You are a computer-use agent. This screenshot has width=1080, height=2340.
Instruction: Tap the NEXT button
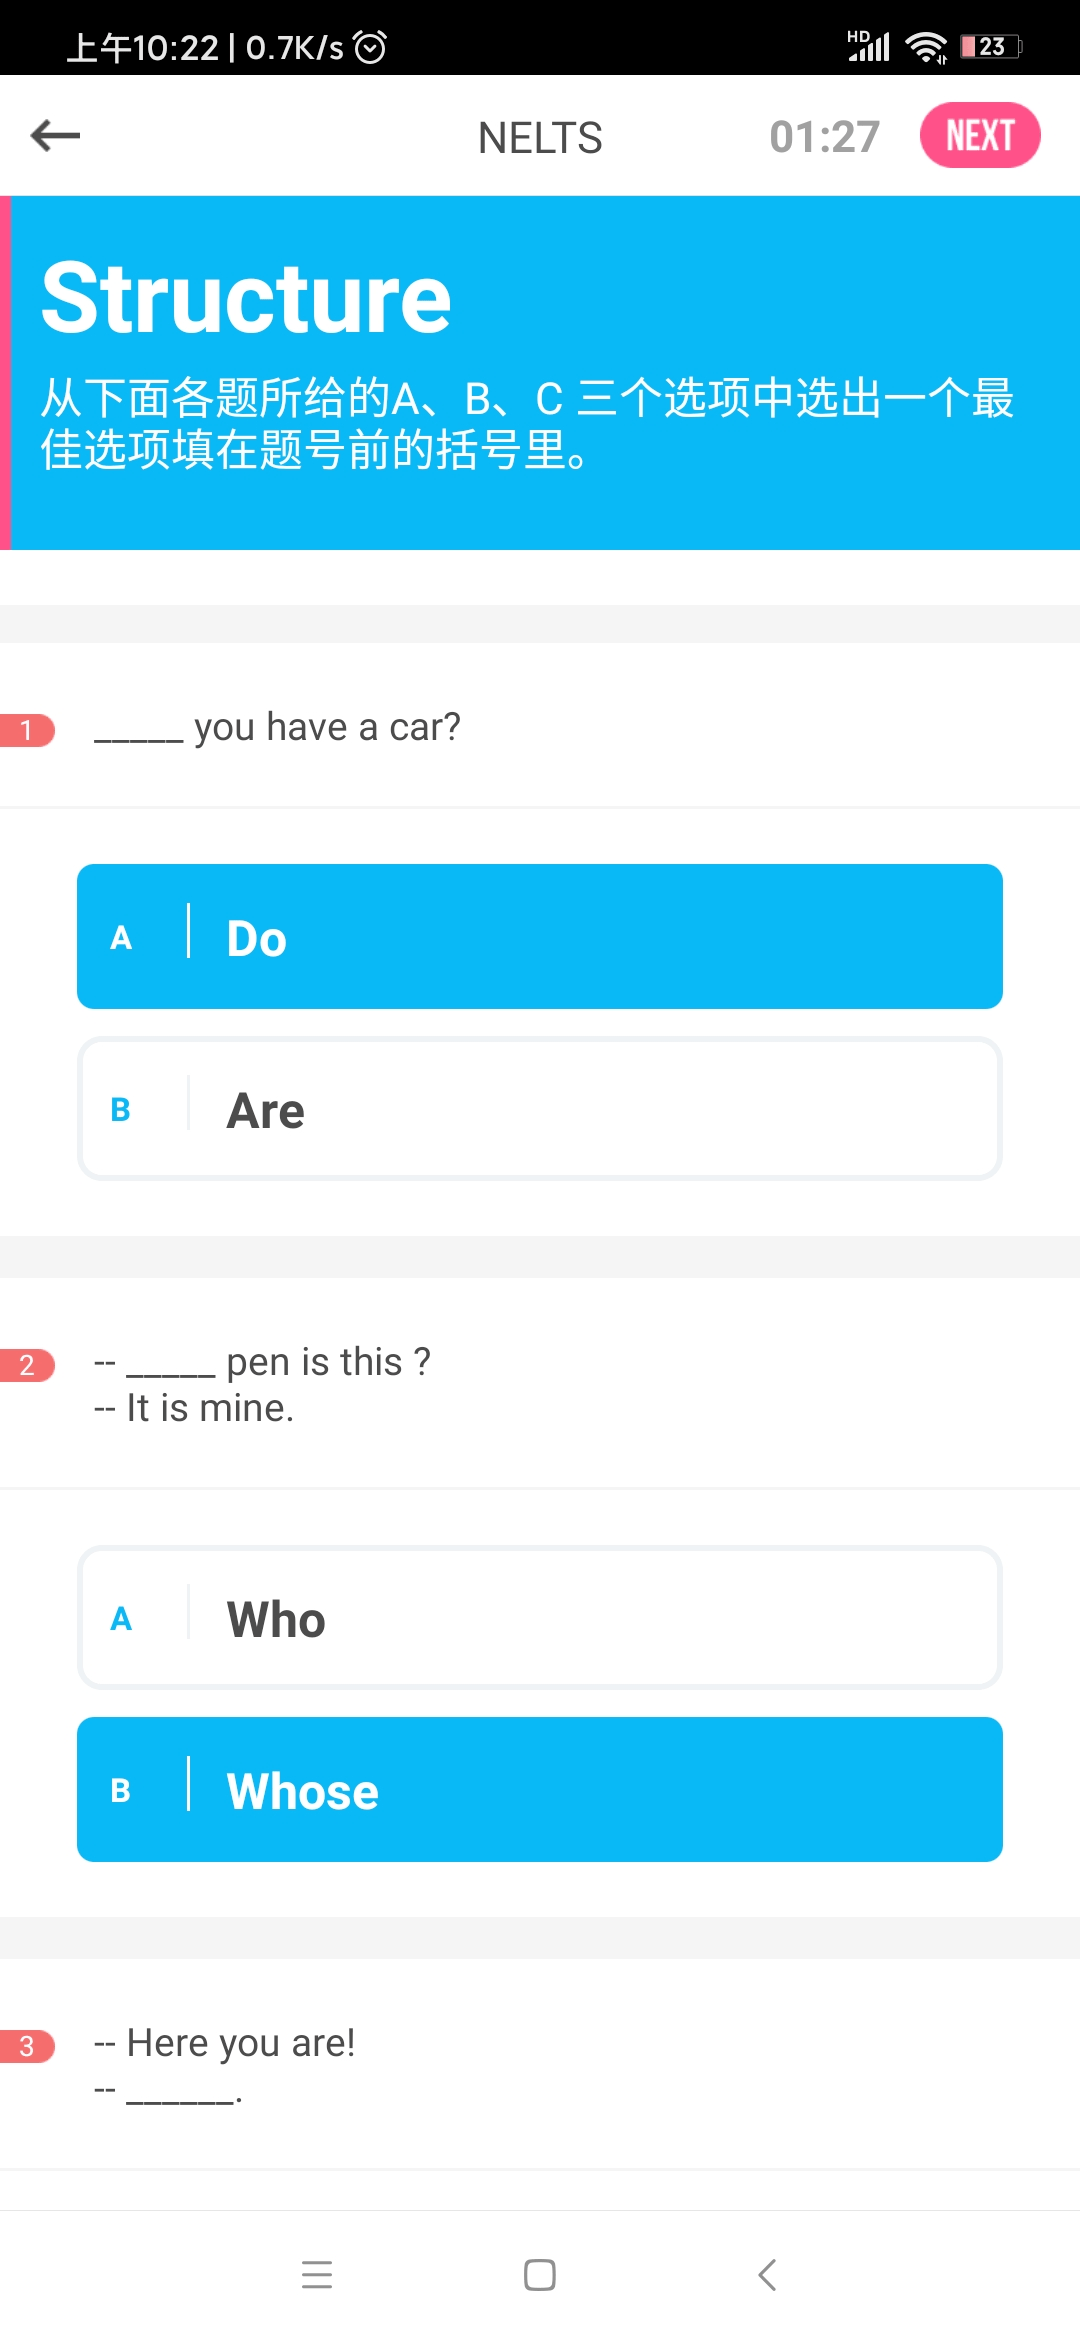pos(980,135)
